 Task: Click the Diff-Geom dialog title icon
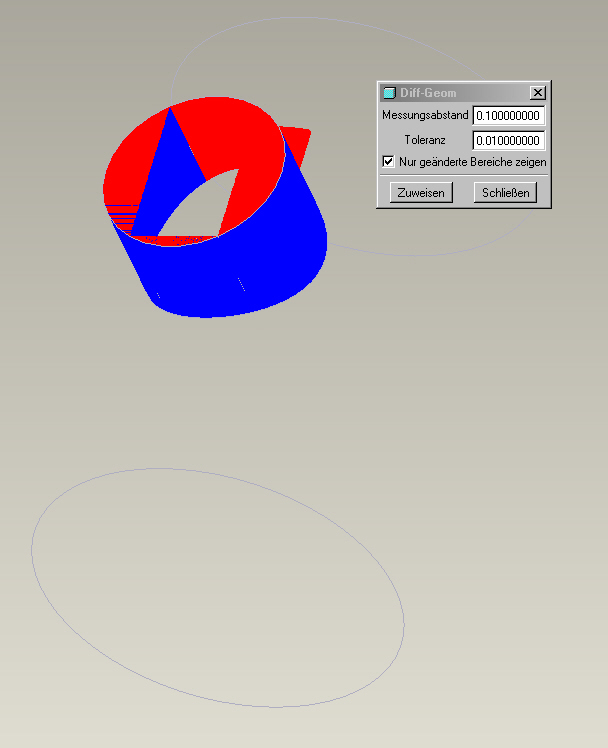click(390, 93)
